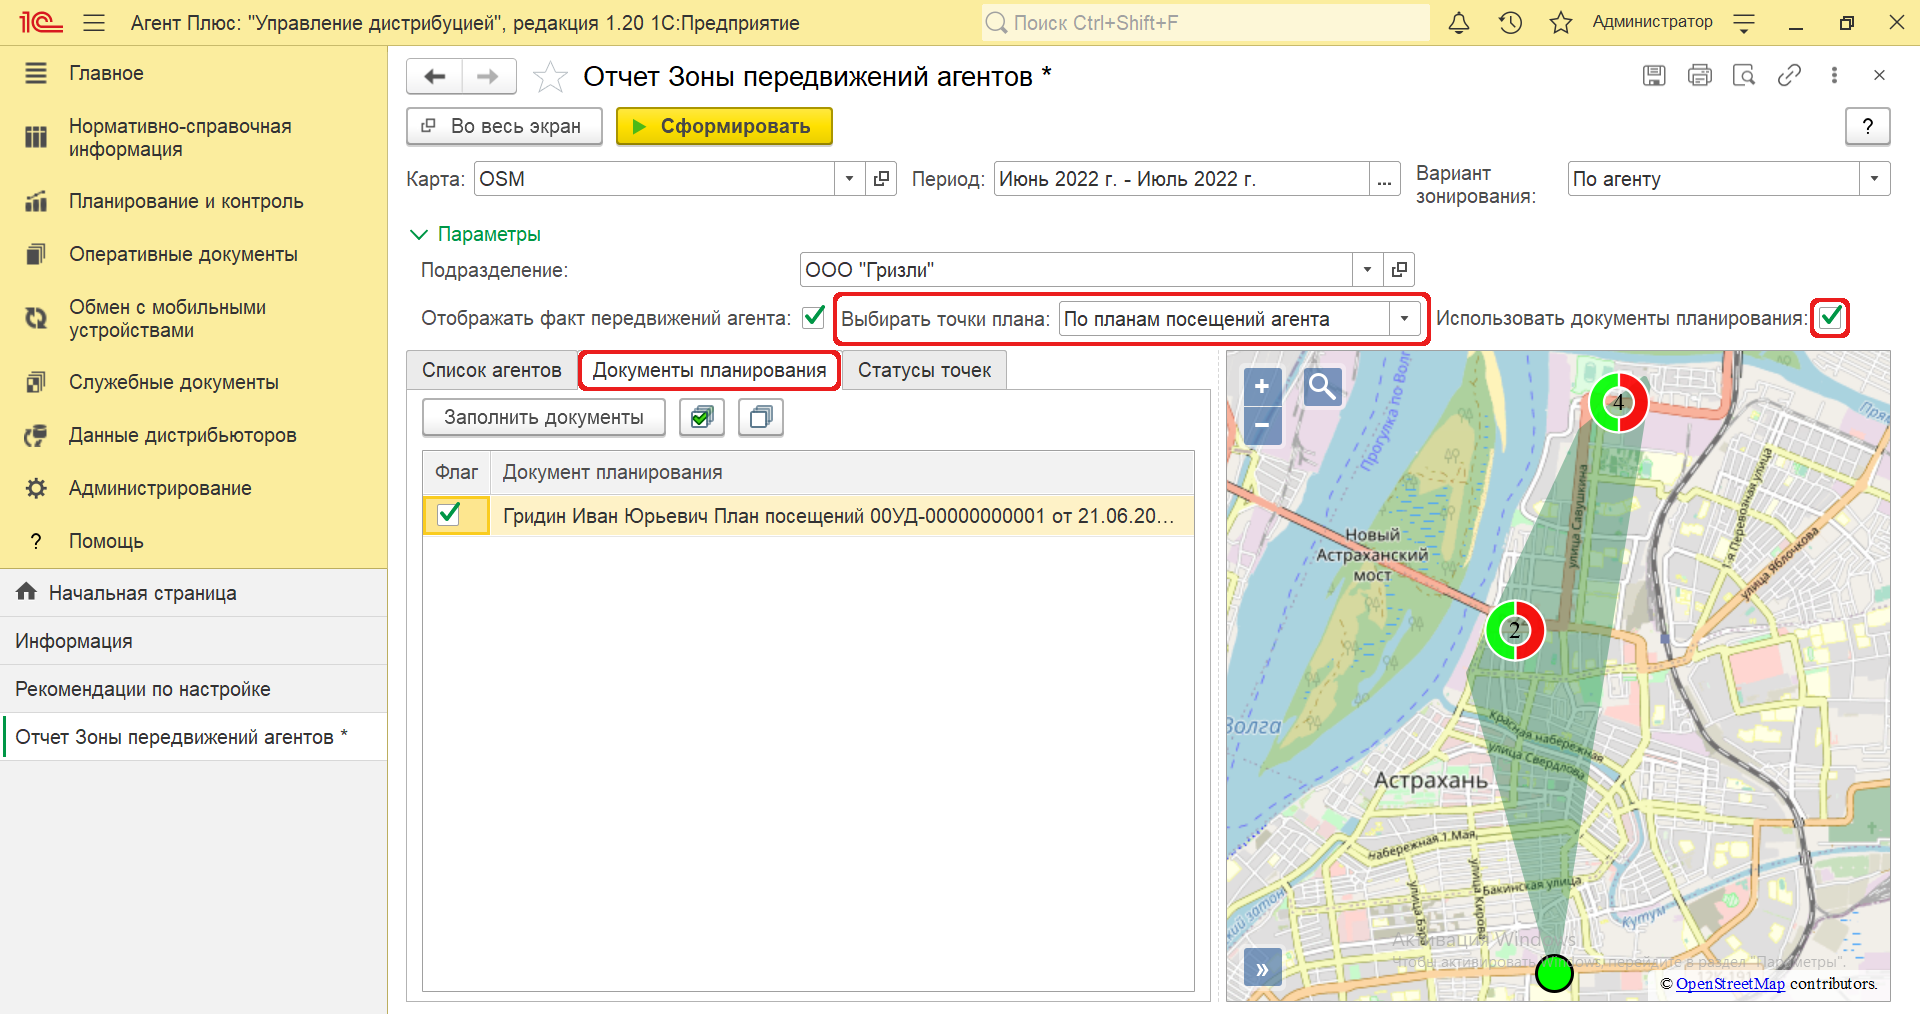Switch to Рекомендации по настройке window

pos(143,689)
